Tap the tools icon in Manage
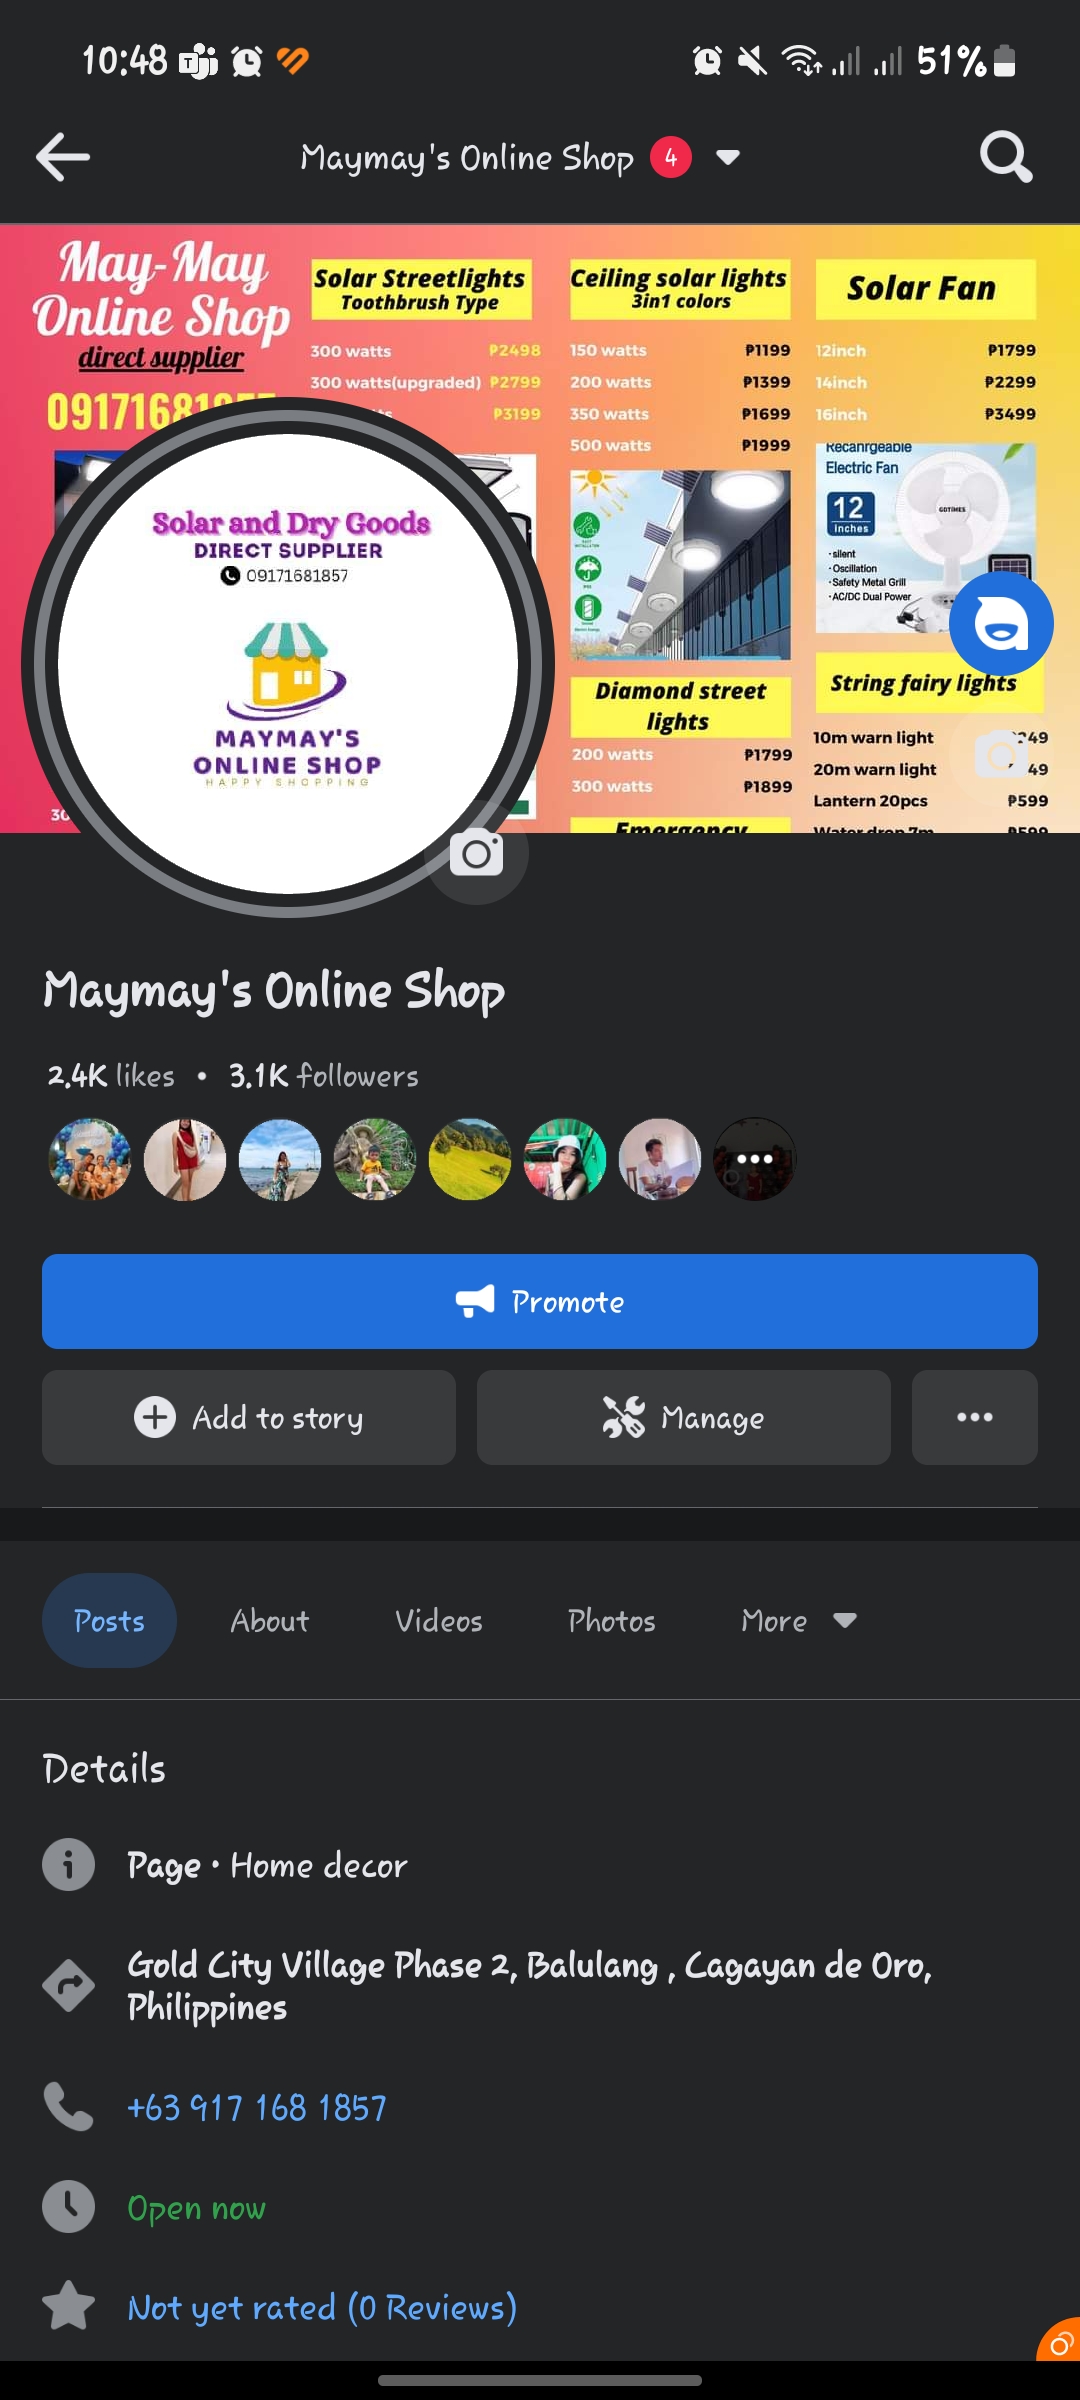The height and width of the screenshot is (2400, 1080). [x=624, y=1417]
